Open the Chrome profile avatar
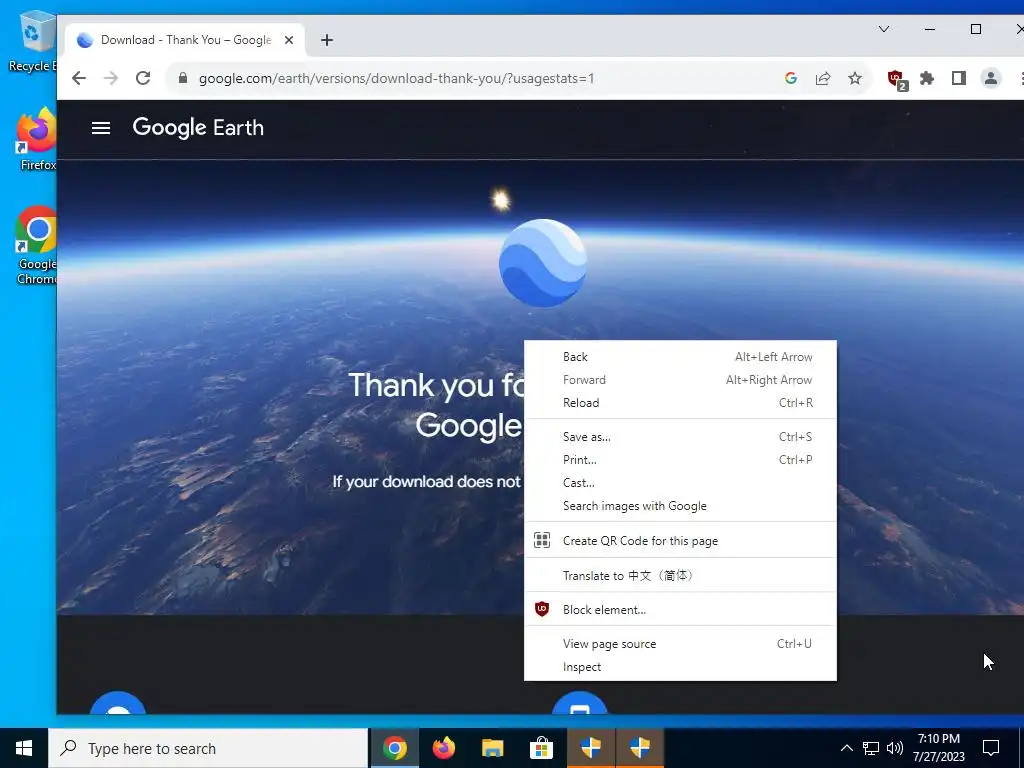 [991, 78]
